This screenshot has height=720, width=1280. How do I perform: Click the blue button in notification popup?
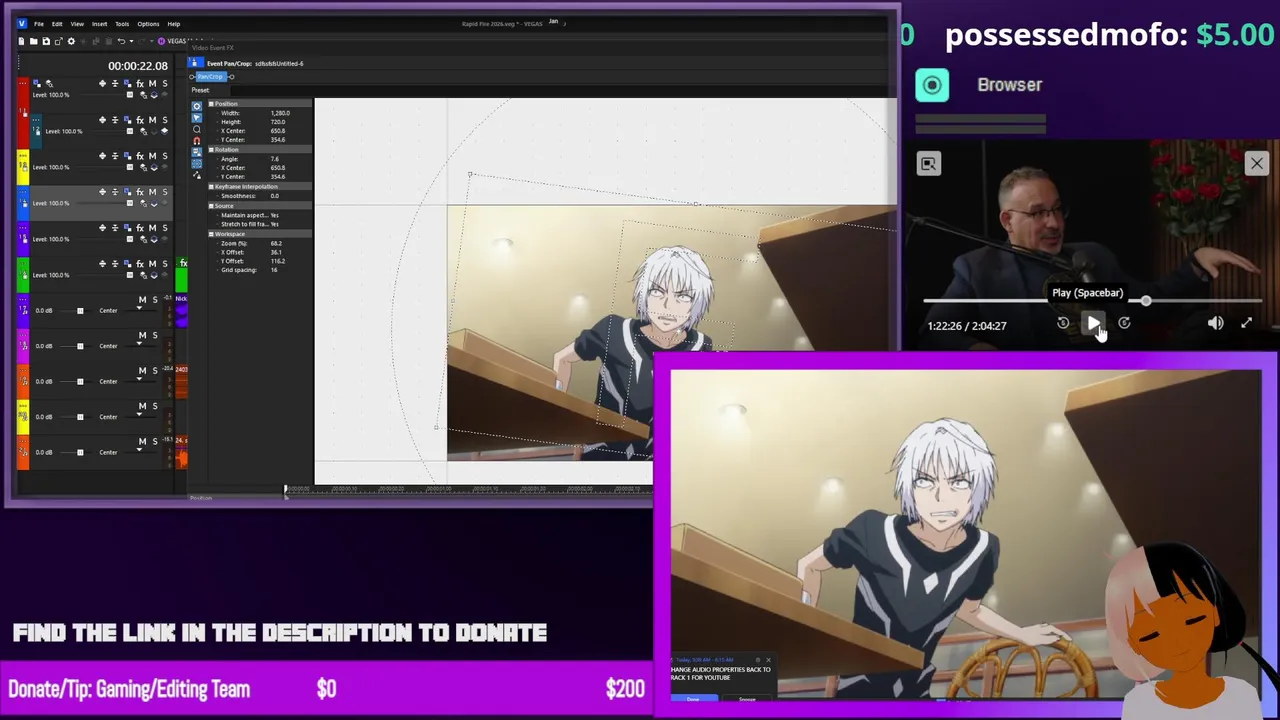693,699
